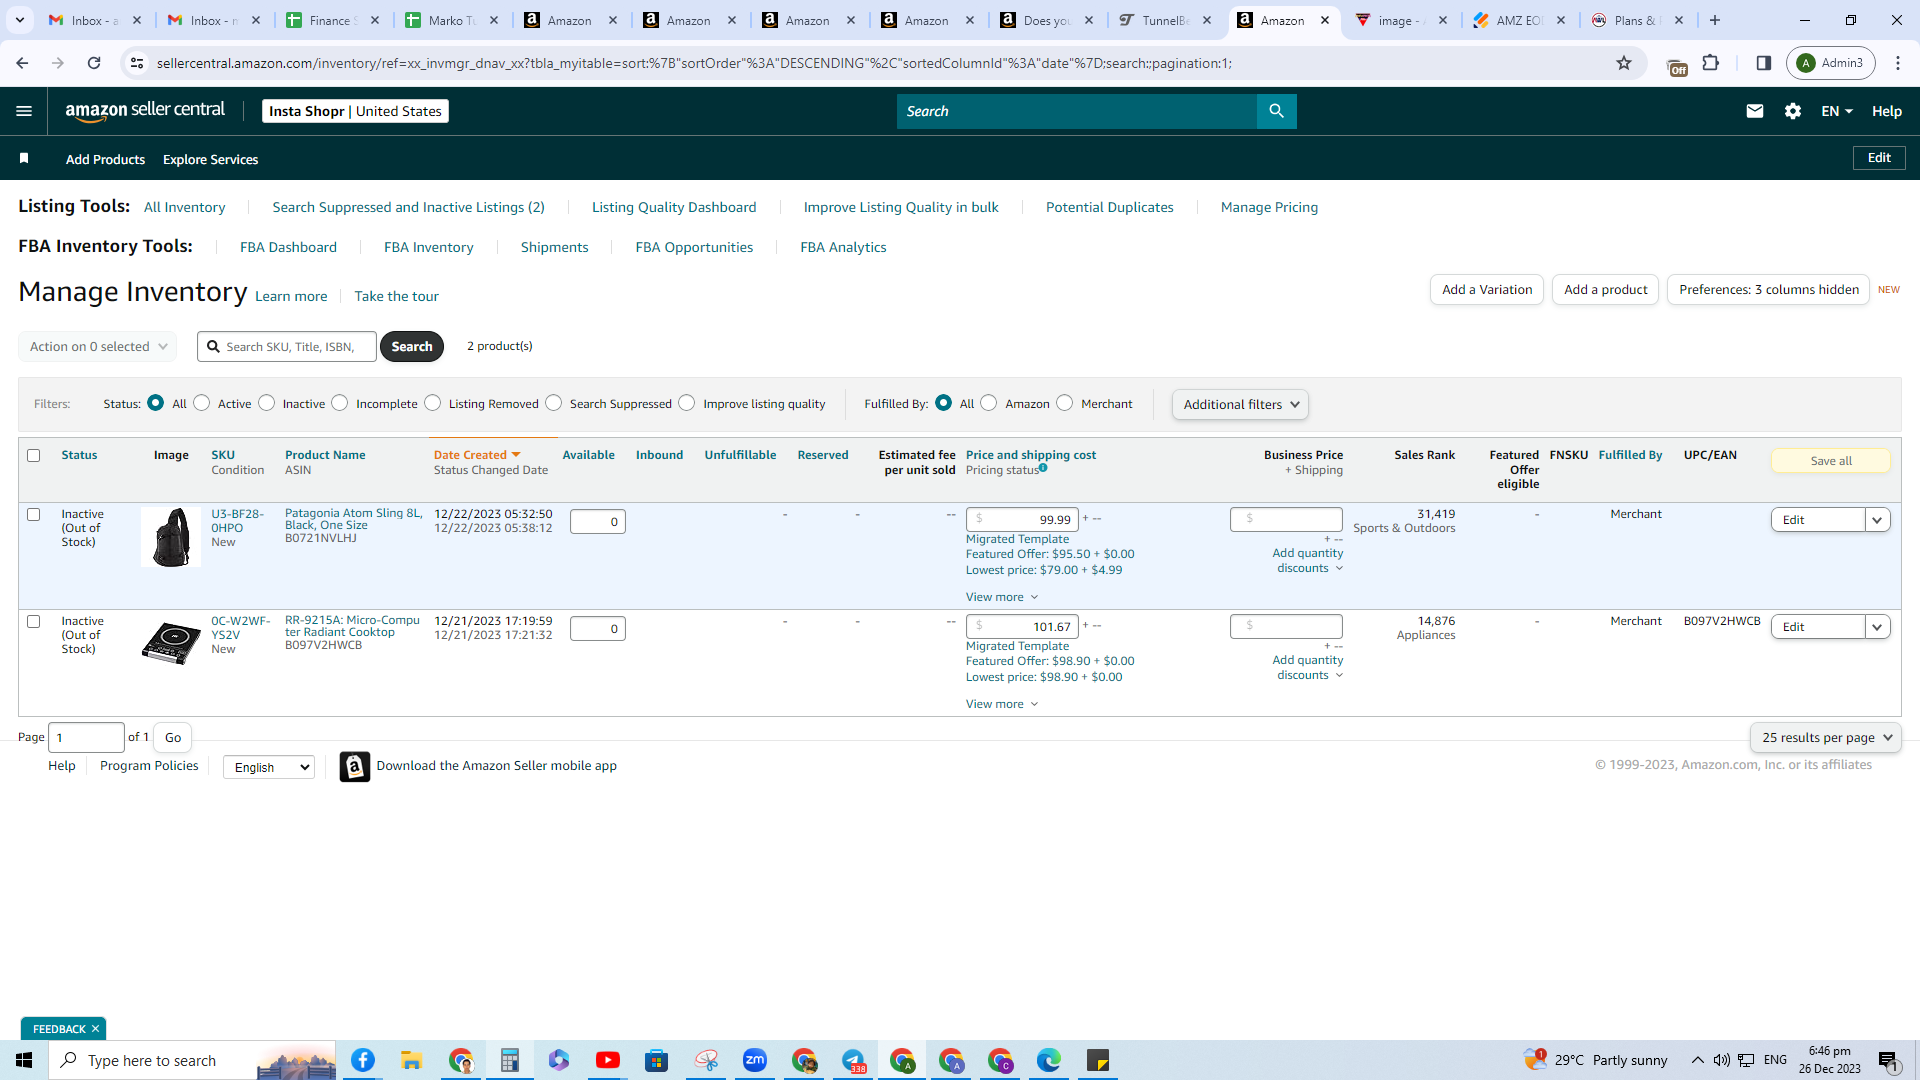1920x1080 pixels.
Task: Select the Incomplete status filter
Action: pos(340,403)
